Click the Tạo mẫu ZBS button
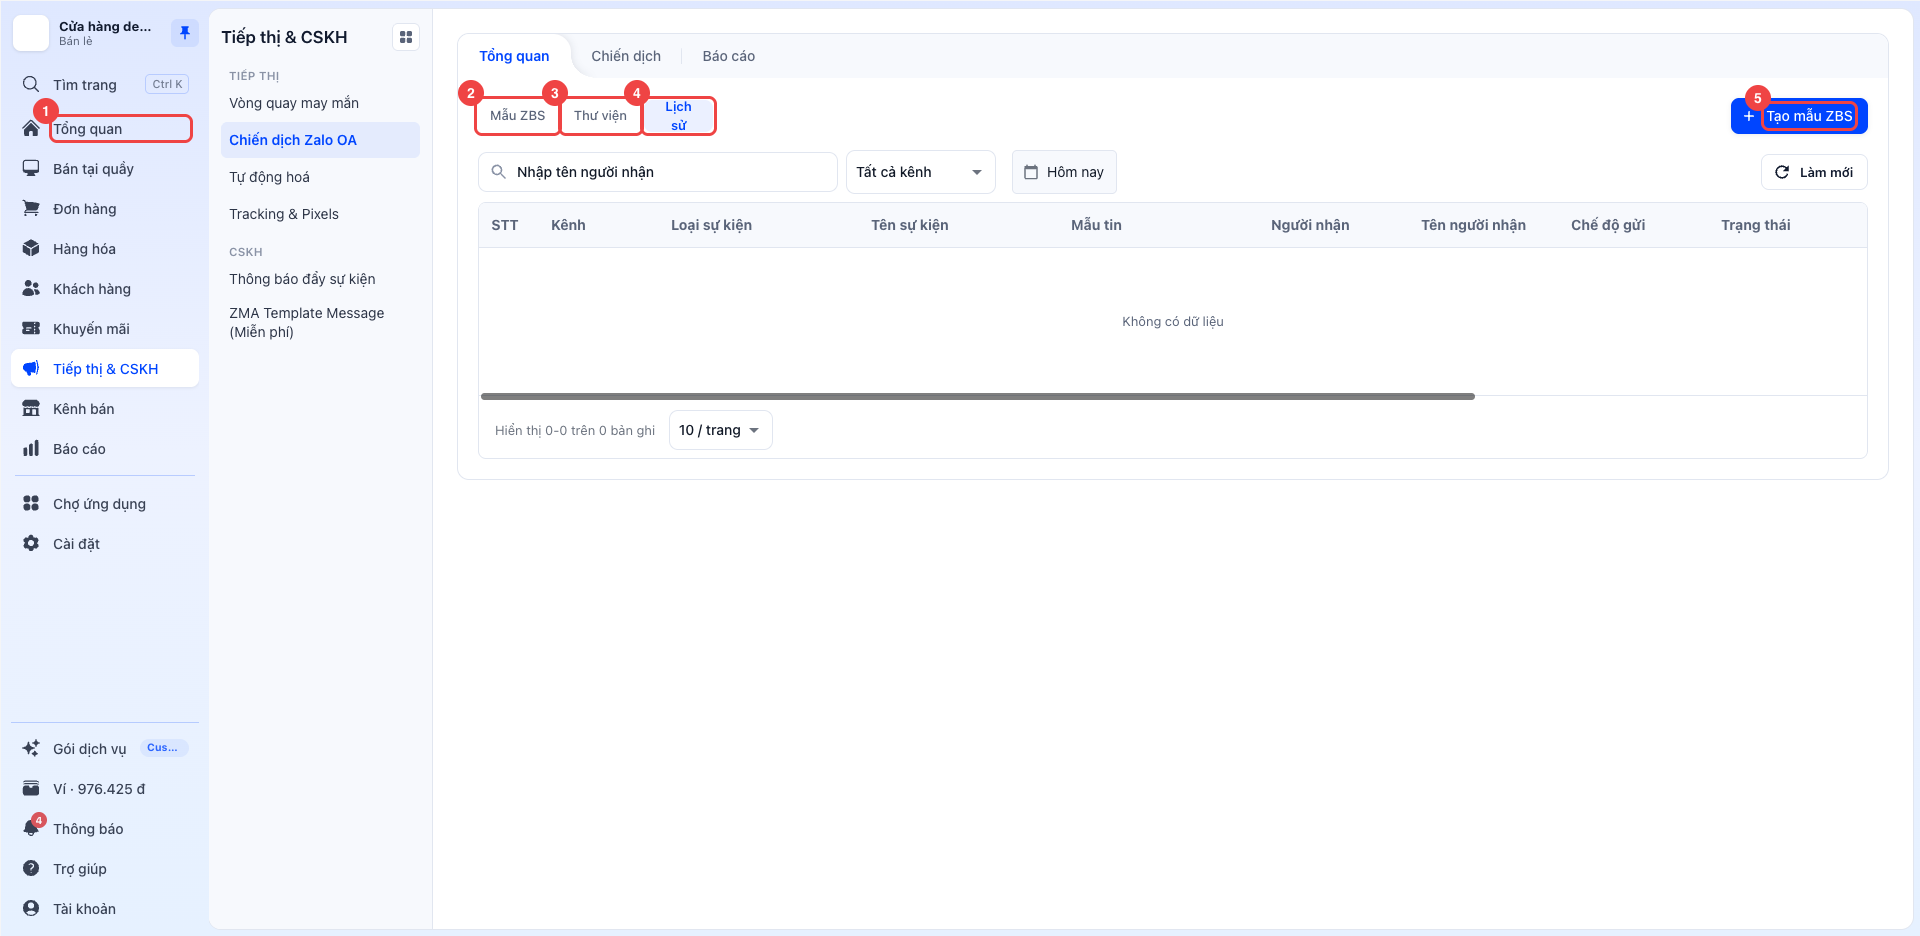 1799,116
